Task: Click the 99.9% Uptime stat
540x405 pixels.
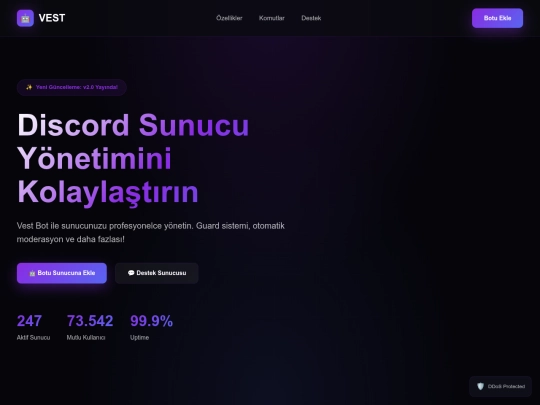Action: (x=152, y=327)
